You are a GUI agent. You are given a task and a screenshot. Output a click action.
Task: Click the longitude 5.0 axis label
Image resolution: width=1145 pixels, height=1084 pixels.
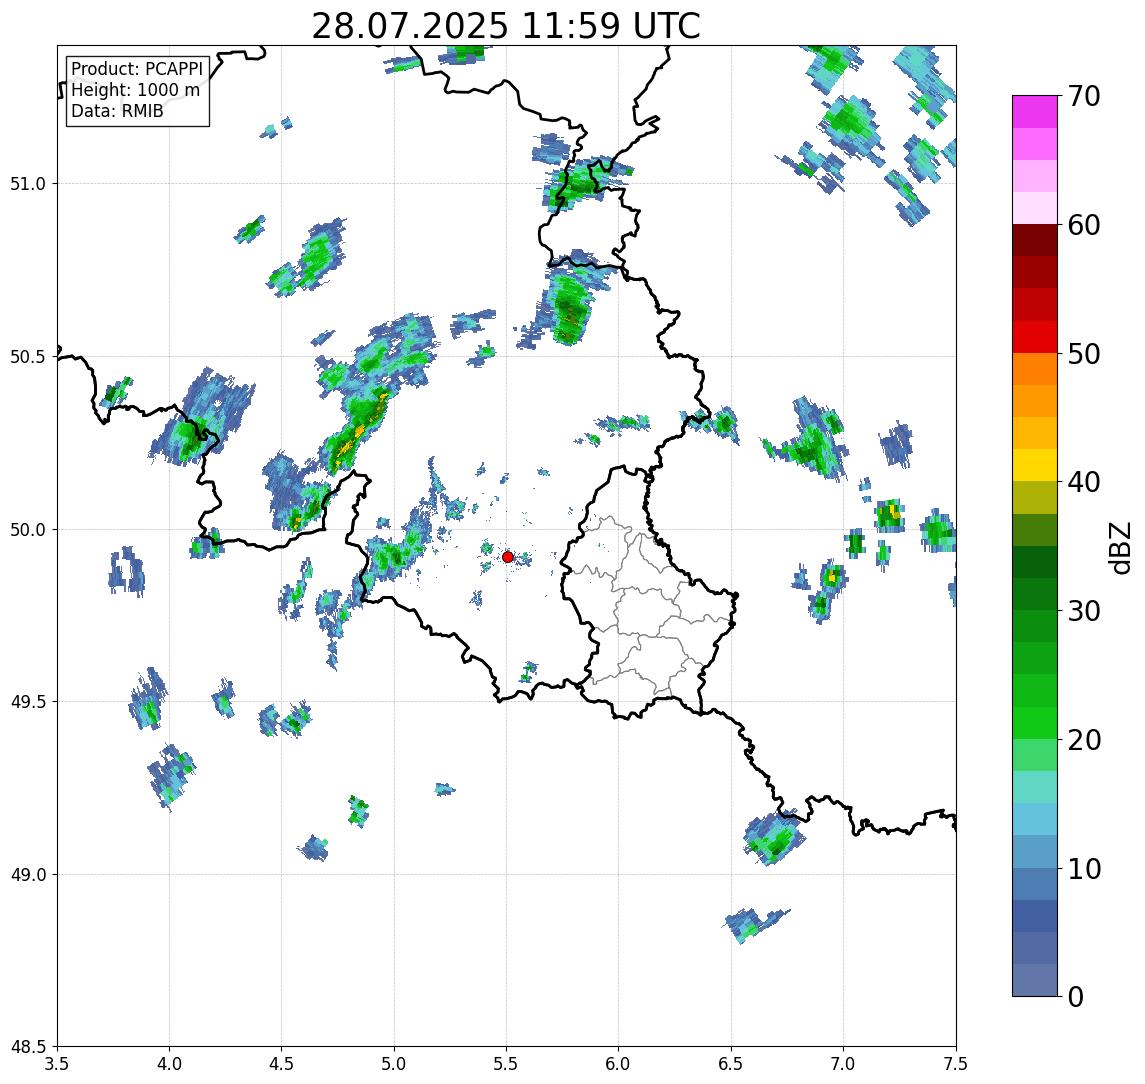[x=394, y=1063]
